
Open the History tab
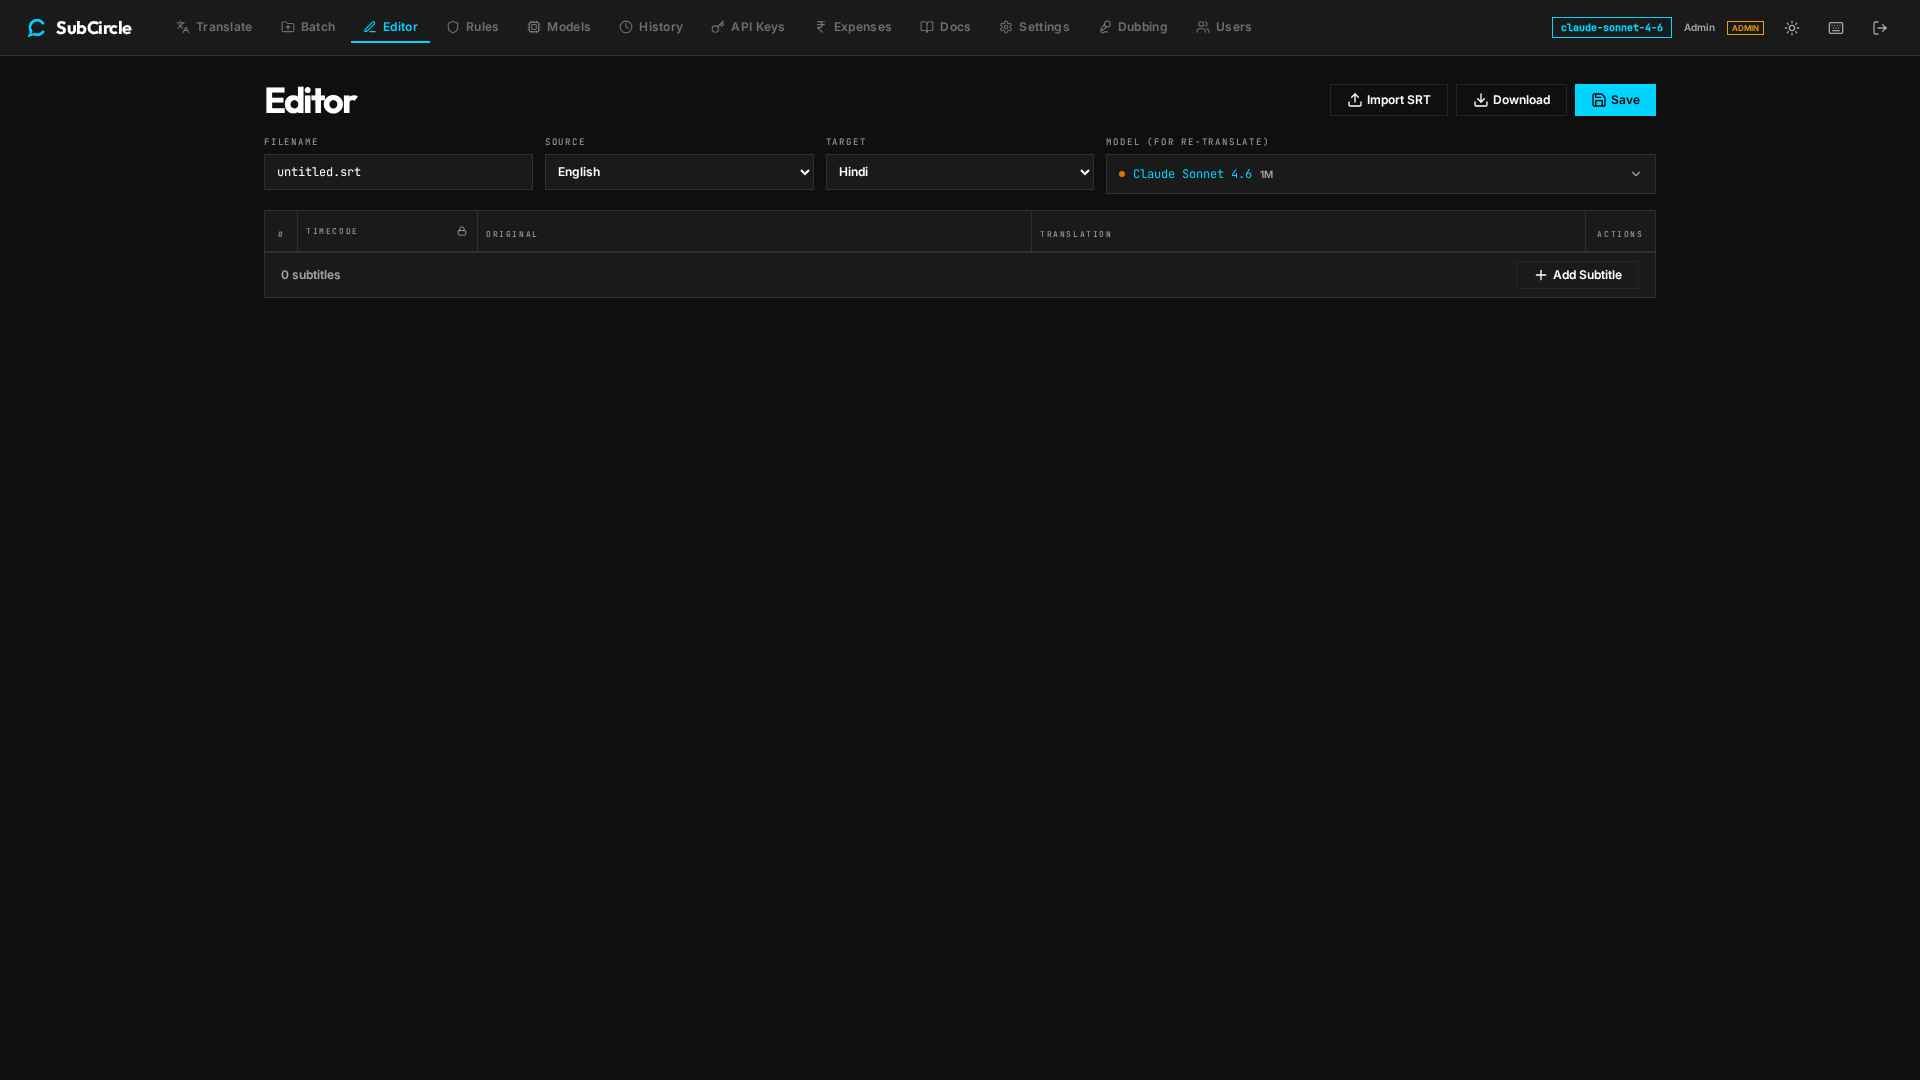point(651,27)
